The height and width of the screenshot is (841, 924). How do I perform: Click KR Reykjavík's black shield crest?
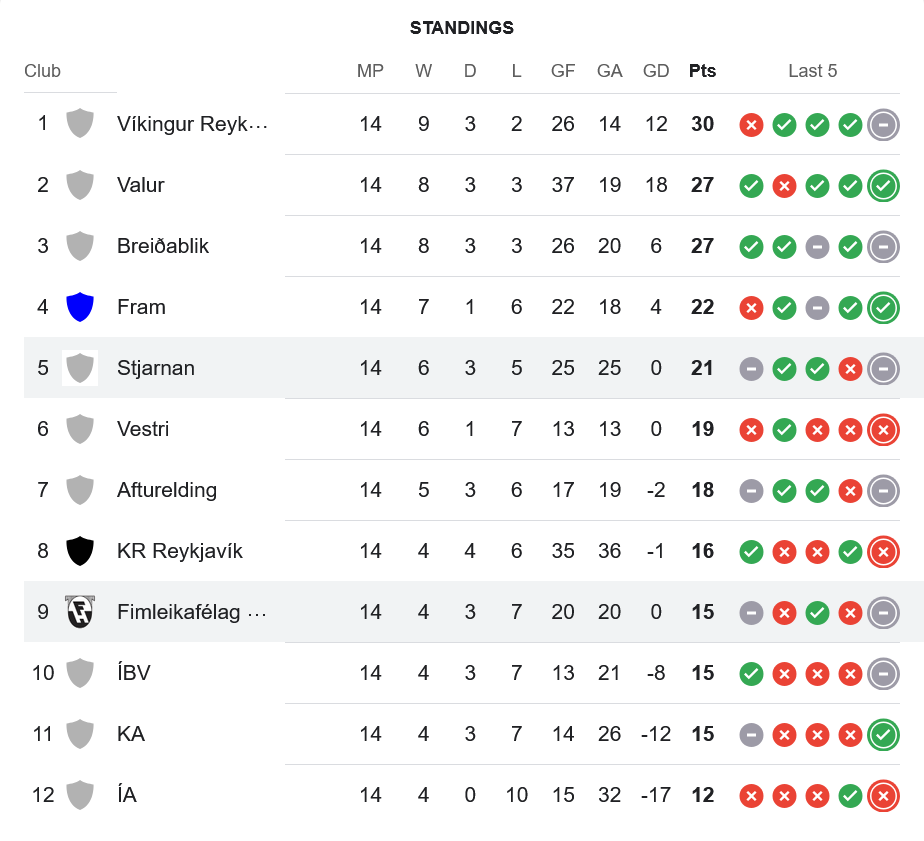pos(80,551)
